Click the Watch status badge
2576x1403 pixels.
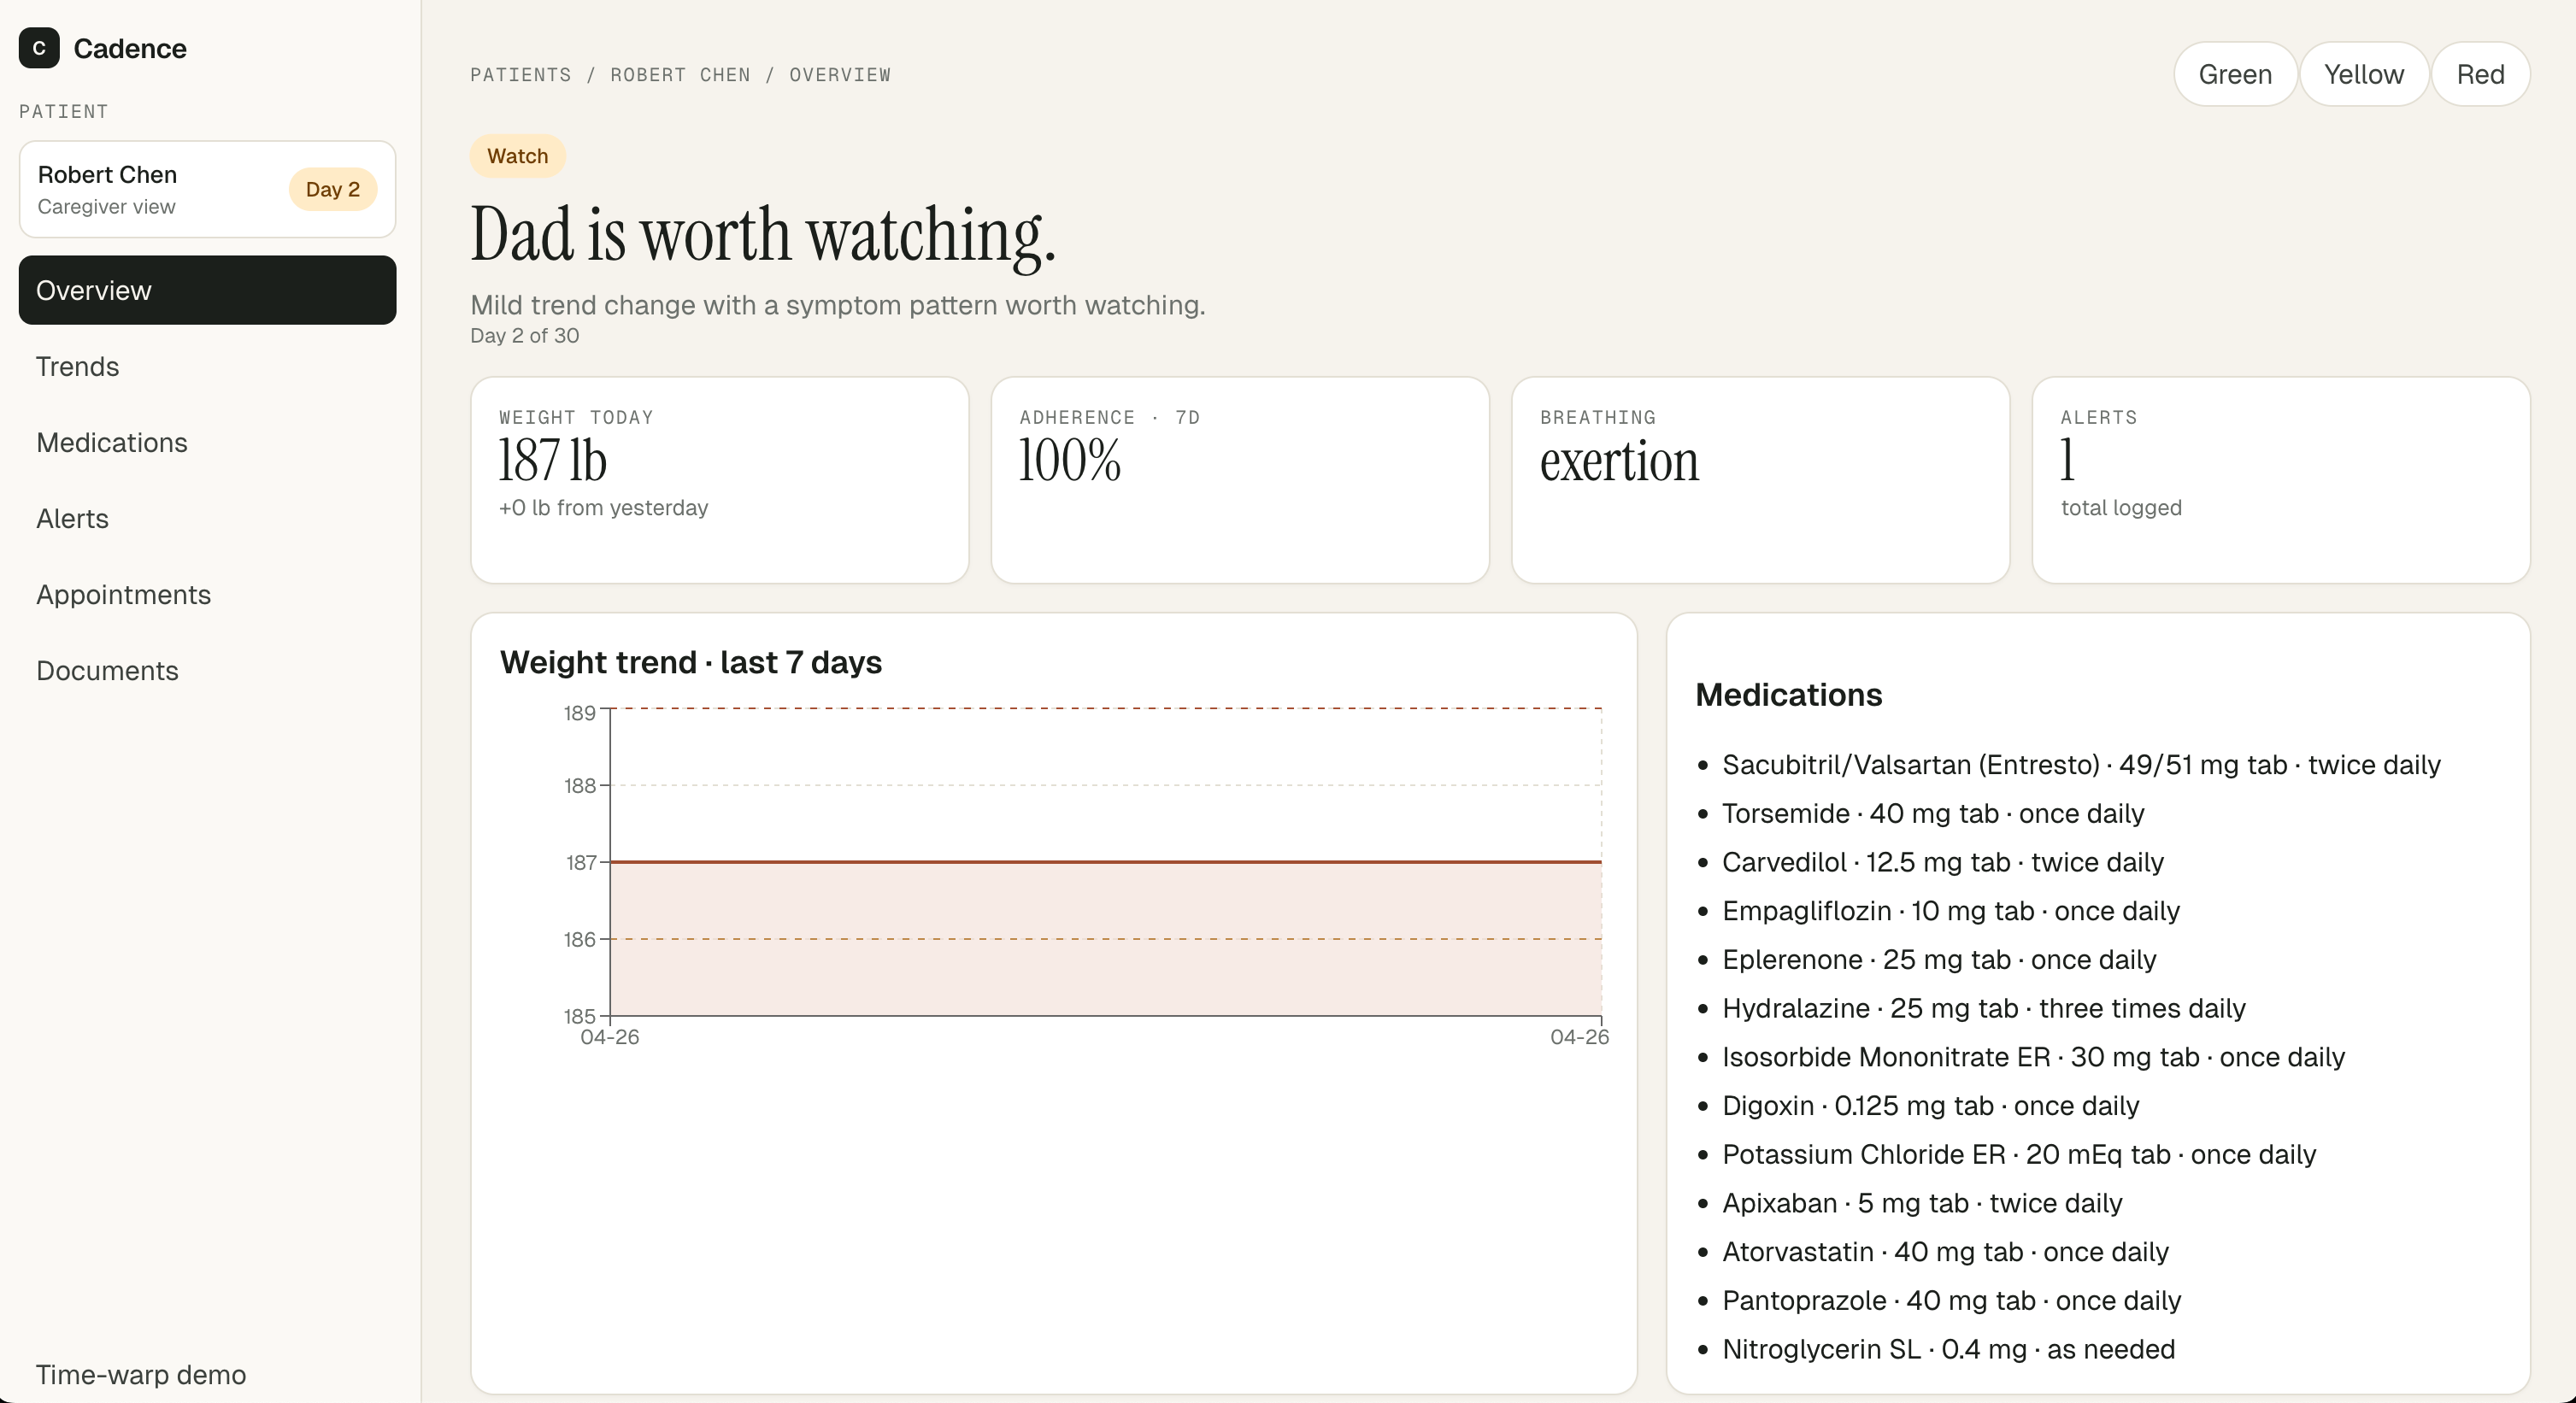517,156
